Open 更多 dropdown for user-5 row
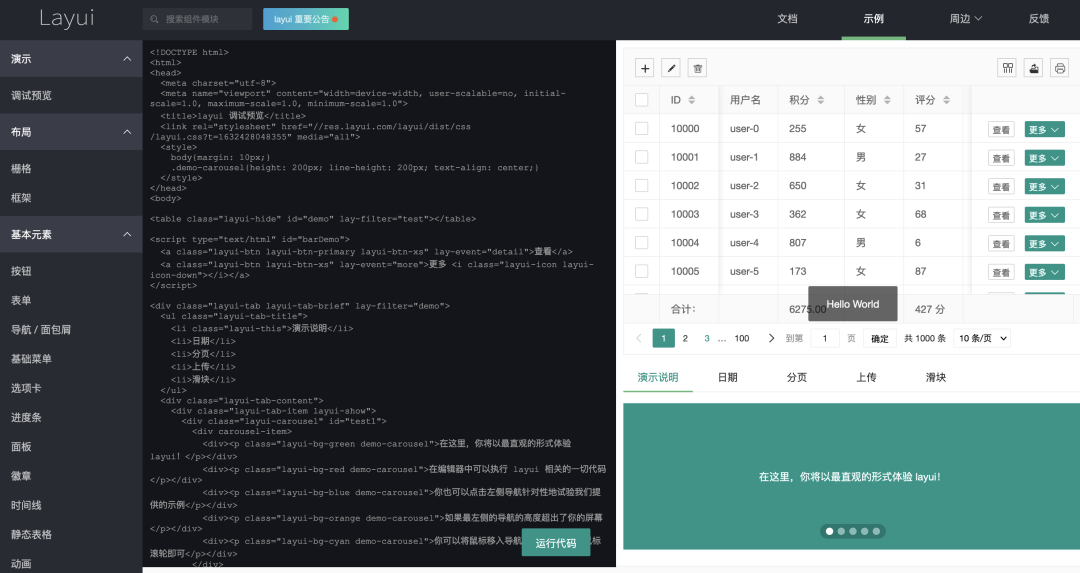The width and height of the screenshot is (1080, 573). point(1044,273)
